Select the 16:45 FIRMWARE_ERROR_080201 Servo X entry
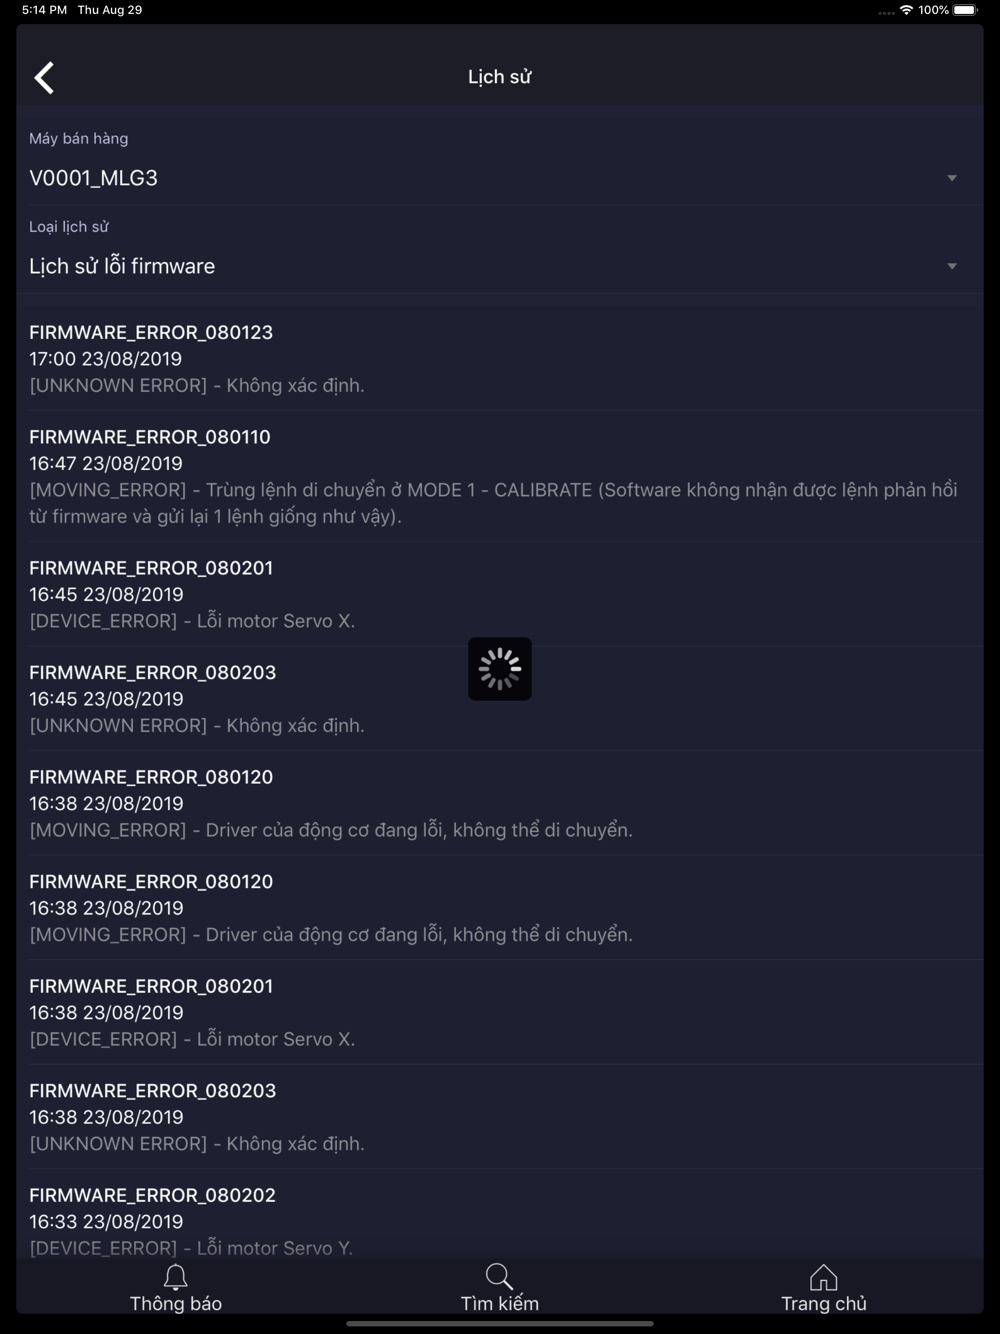The image size is (1000, 1334). (499, 594)
